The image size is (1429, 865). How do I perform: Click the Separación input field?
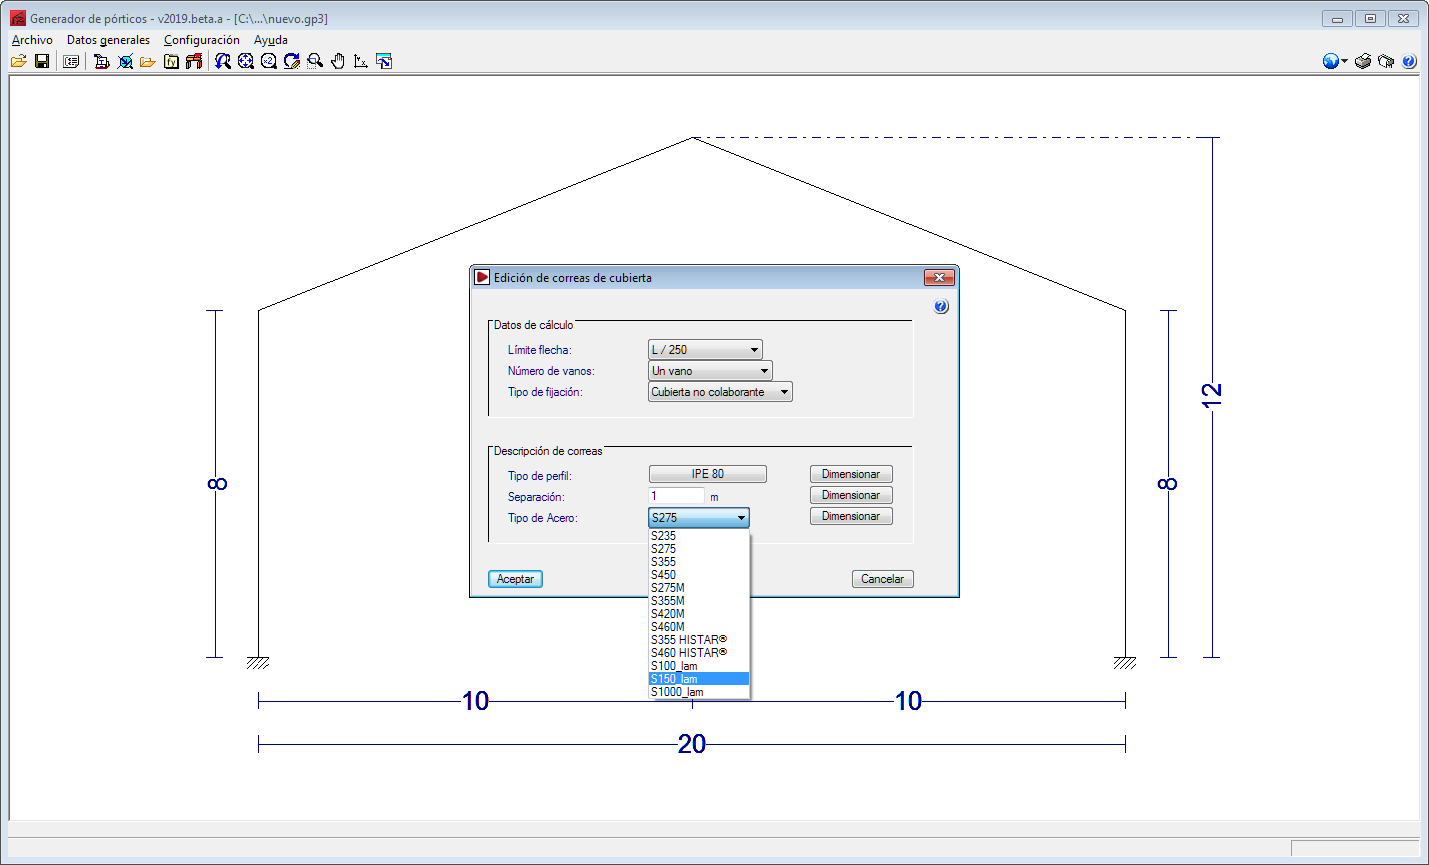click(x=677, y=496)
